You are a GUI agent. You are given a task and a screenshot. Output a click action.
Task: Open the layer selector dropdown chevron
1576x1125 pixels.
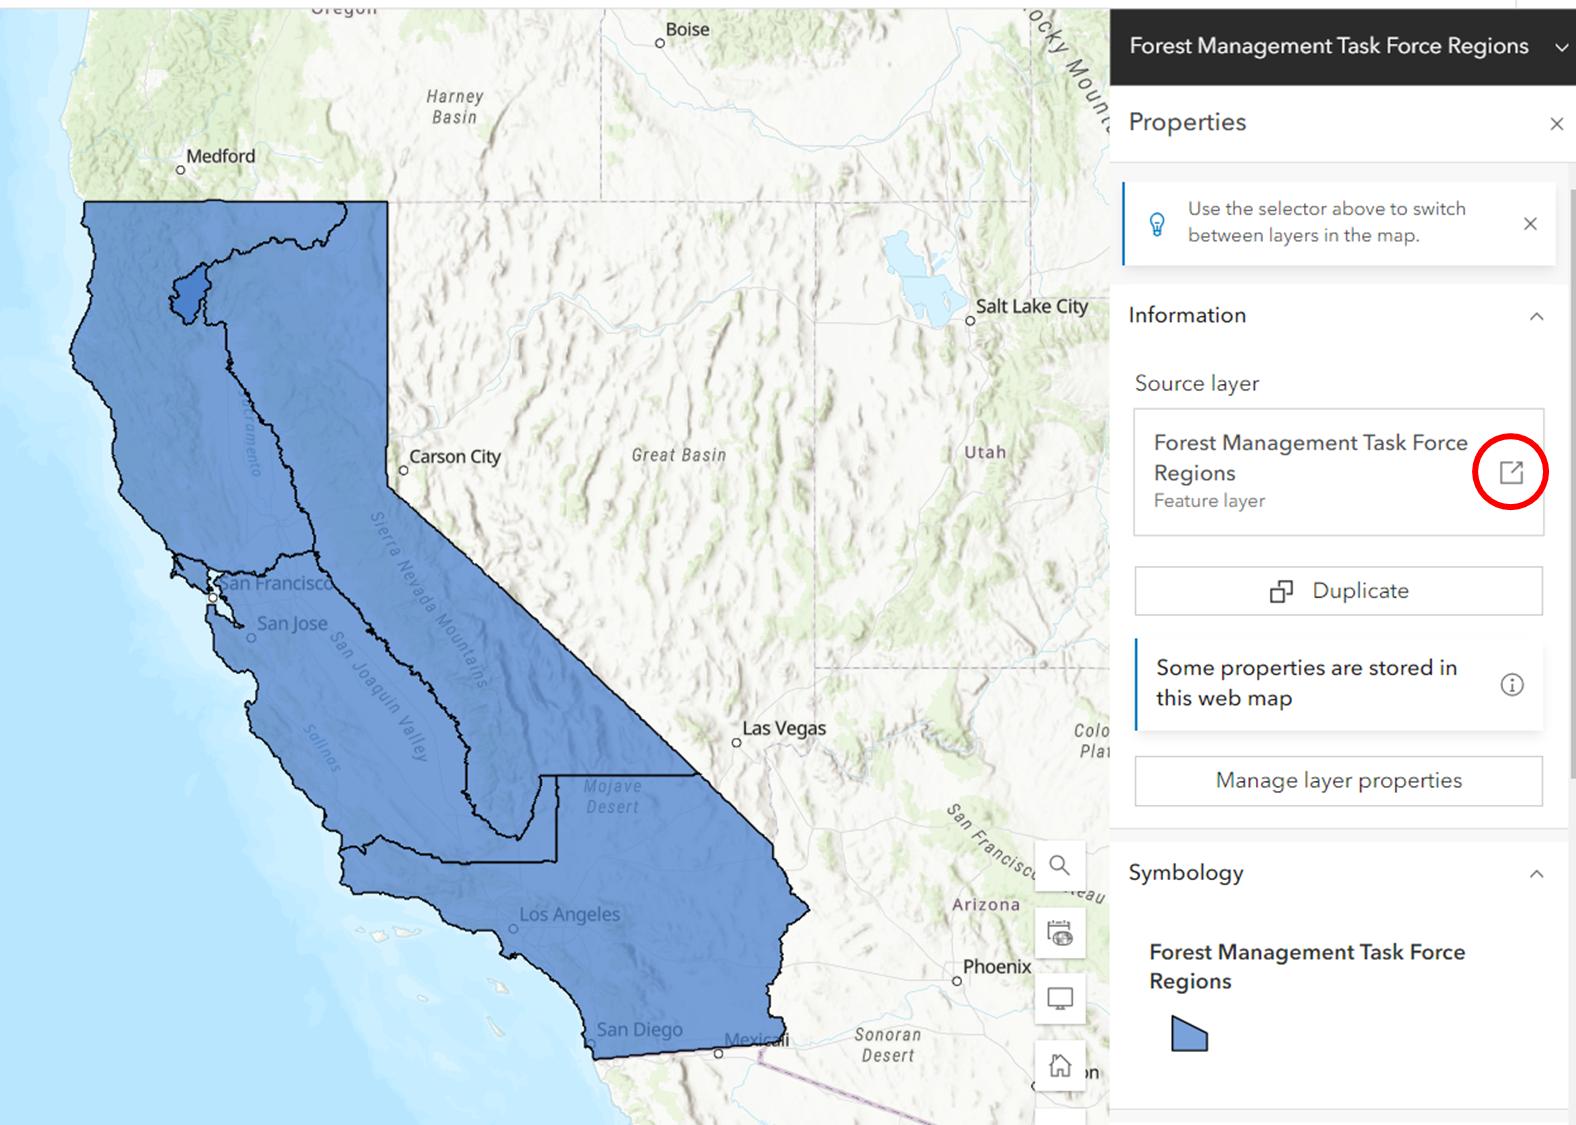(x=1561, y=47)
